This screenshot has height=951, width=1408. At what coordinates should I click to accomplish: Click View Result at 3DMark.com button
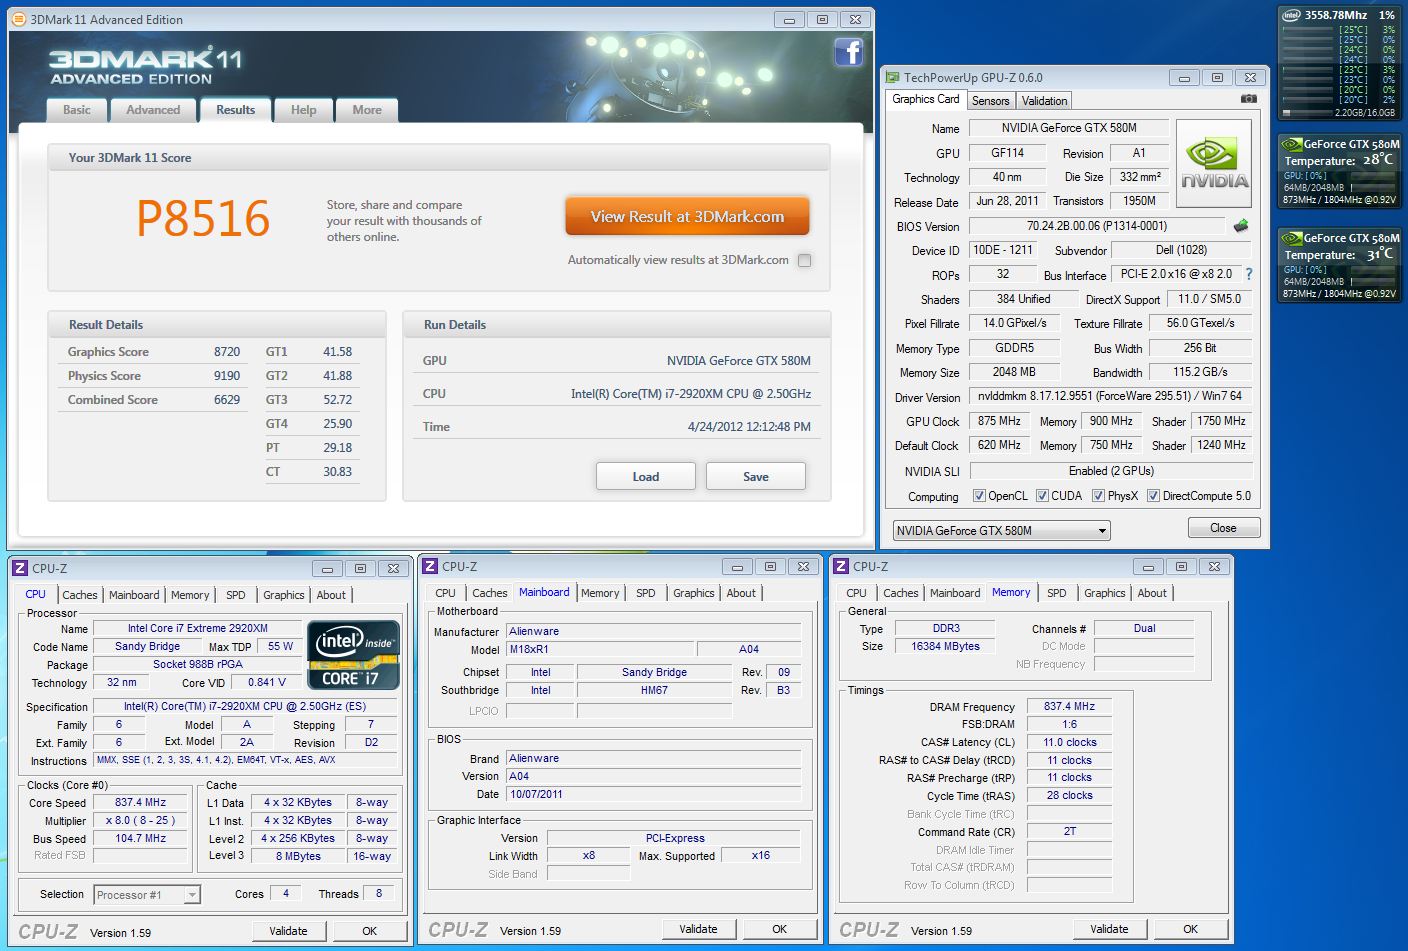687,217
